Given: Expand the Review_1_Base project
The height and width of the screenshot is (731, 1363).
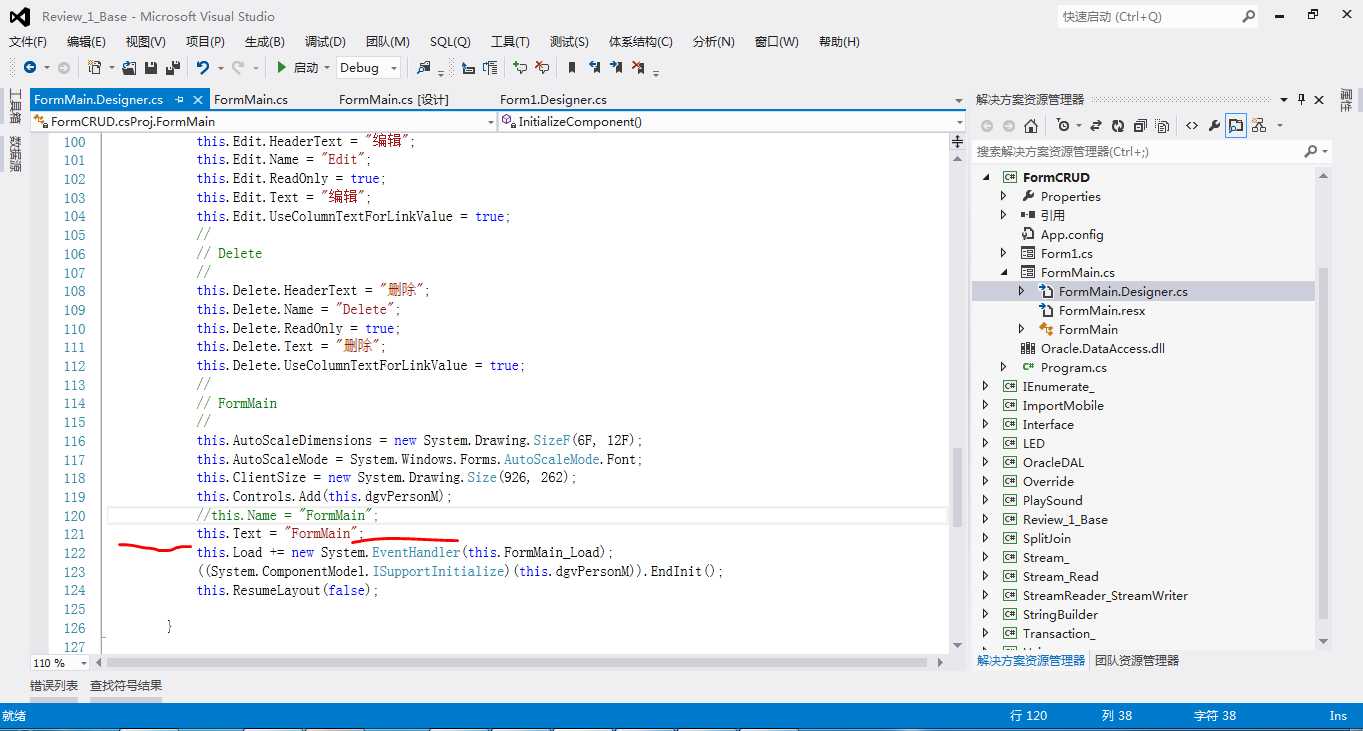Looking at the screenshot, I should tap(986, 519).
